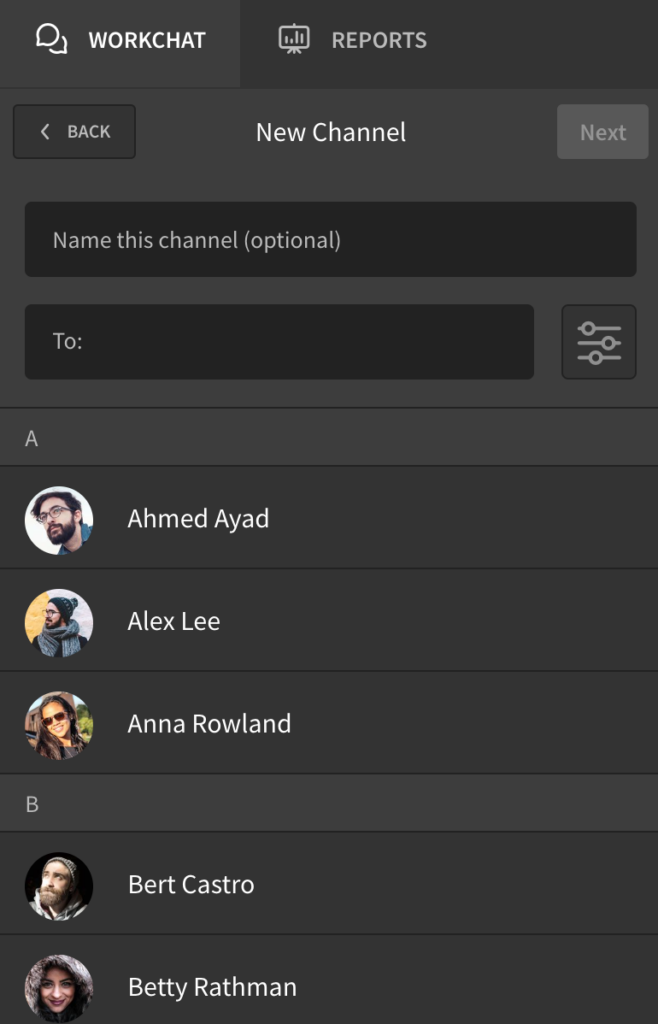Click the channel name input field
The height and width of the screenshot is (1024, 658).
pyautogui.click(x=329, y=239)
